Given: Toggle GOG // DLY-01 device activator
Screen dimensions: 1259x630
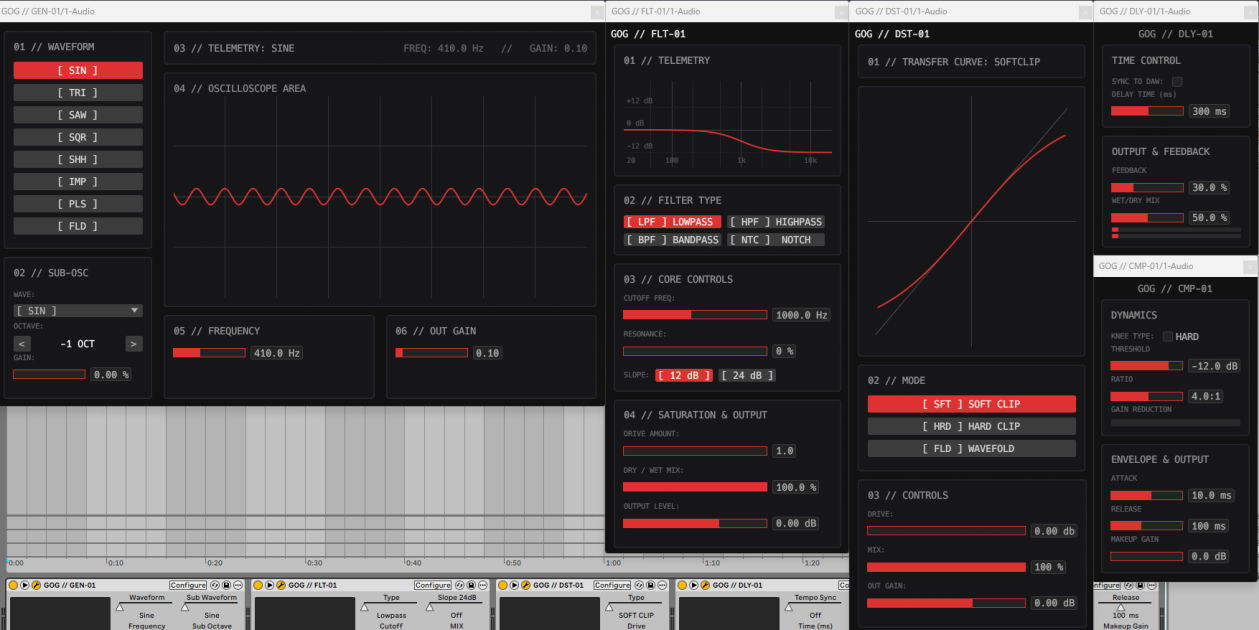Looking at the screenshot, I should 682,585.
